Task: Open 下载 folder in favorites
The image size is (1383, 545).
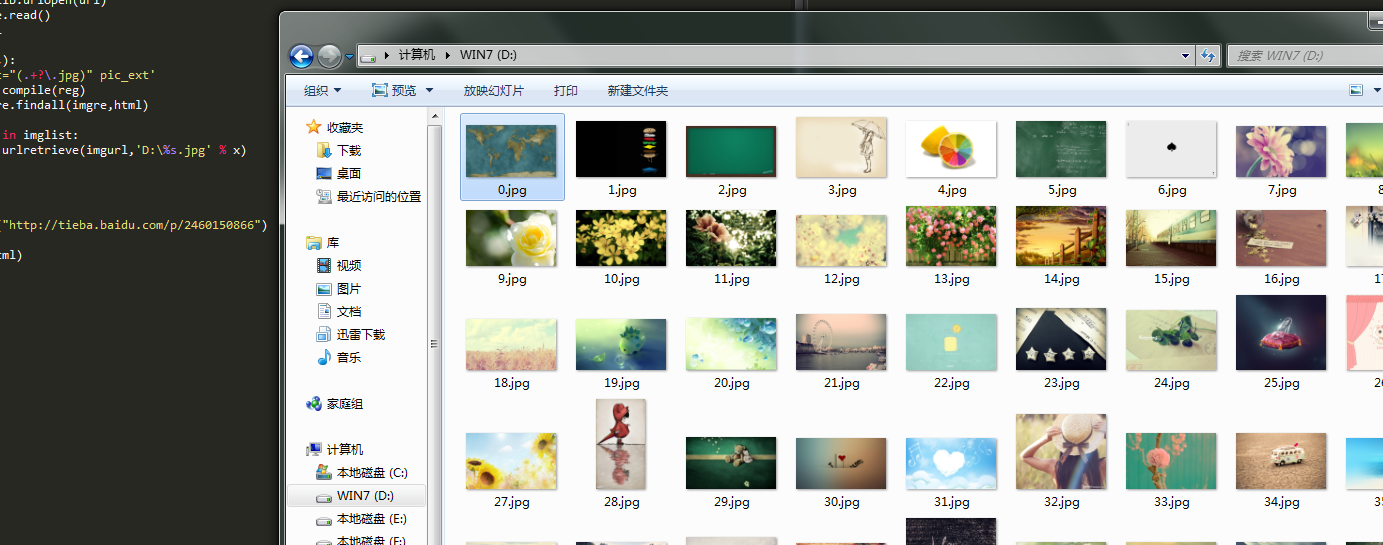Action: (340, 150)
